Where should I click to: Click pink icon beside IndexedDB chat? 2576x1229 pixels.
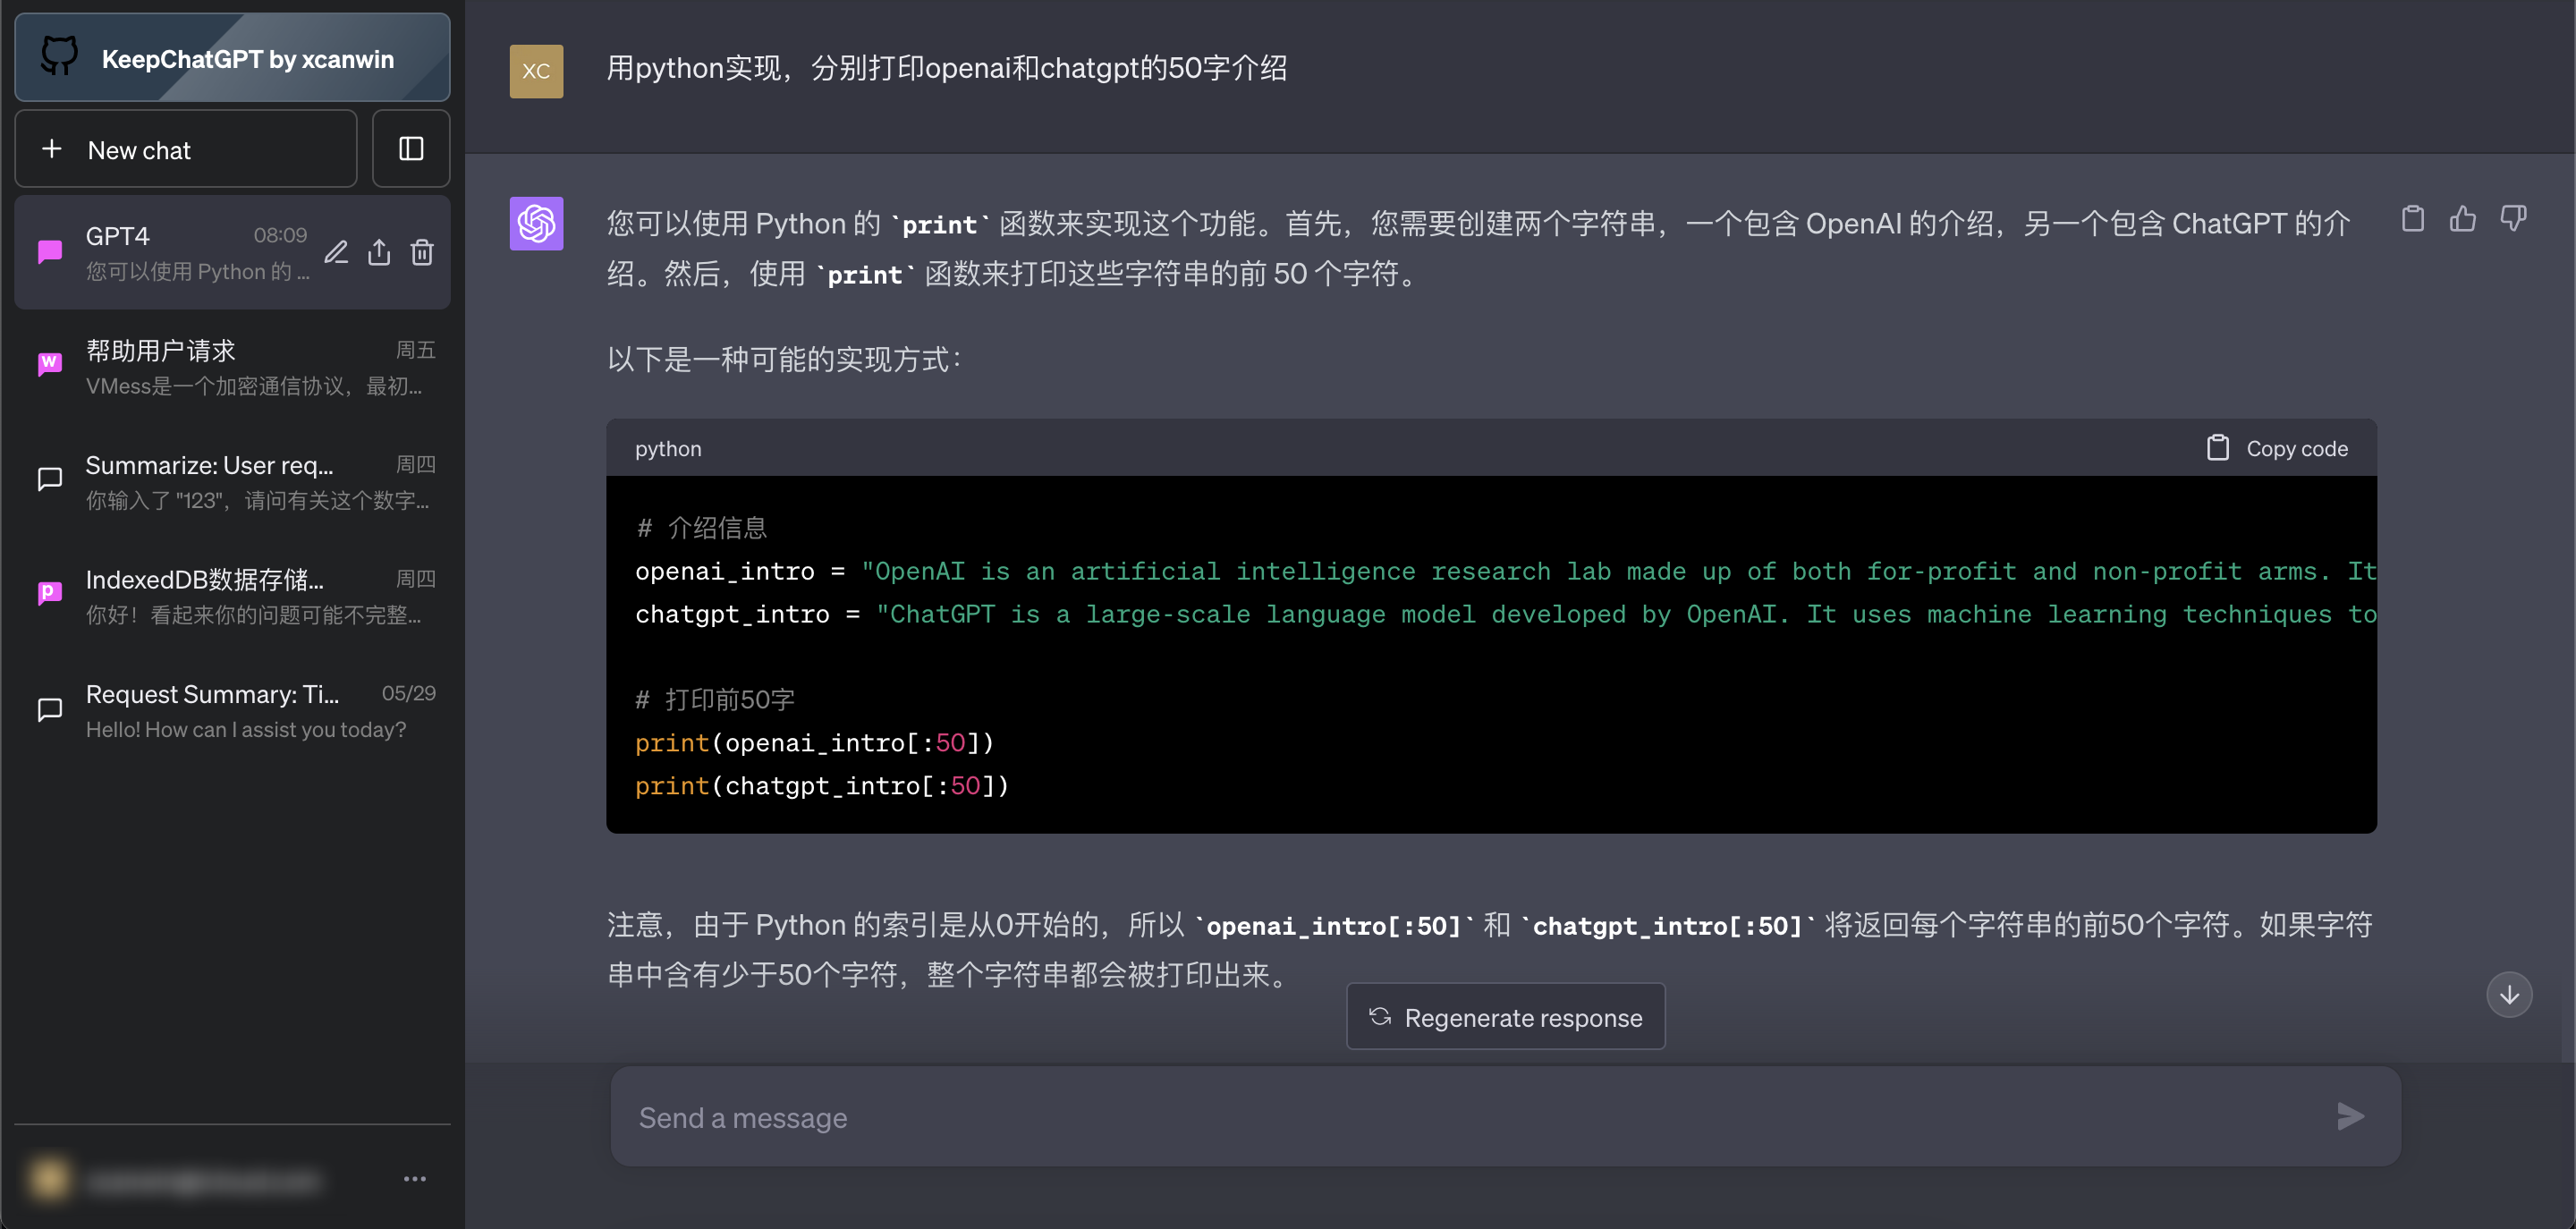[x=50, y=593]
